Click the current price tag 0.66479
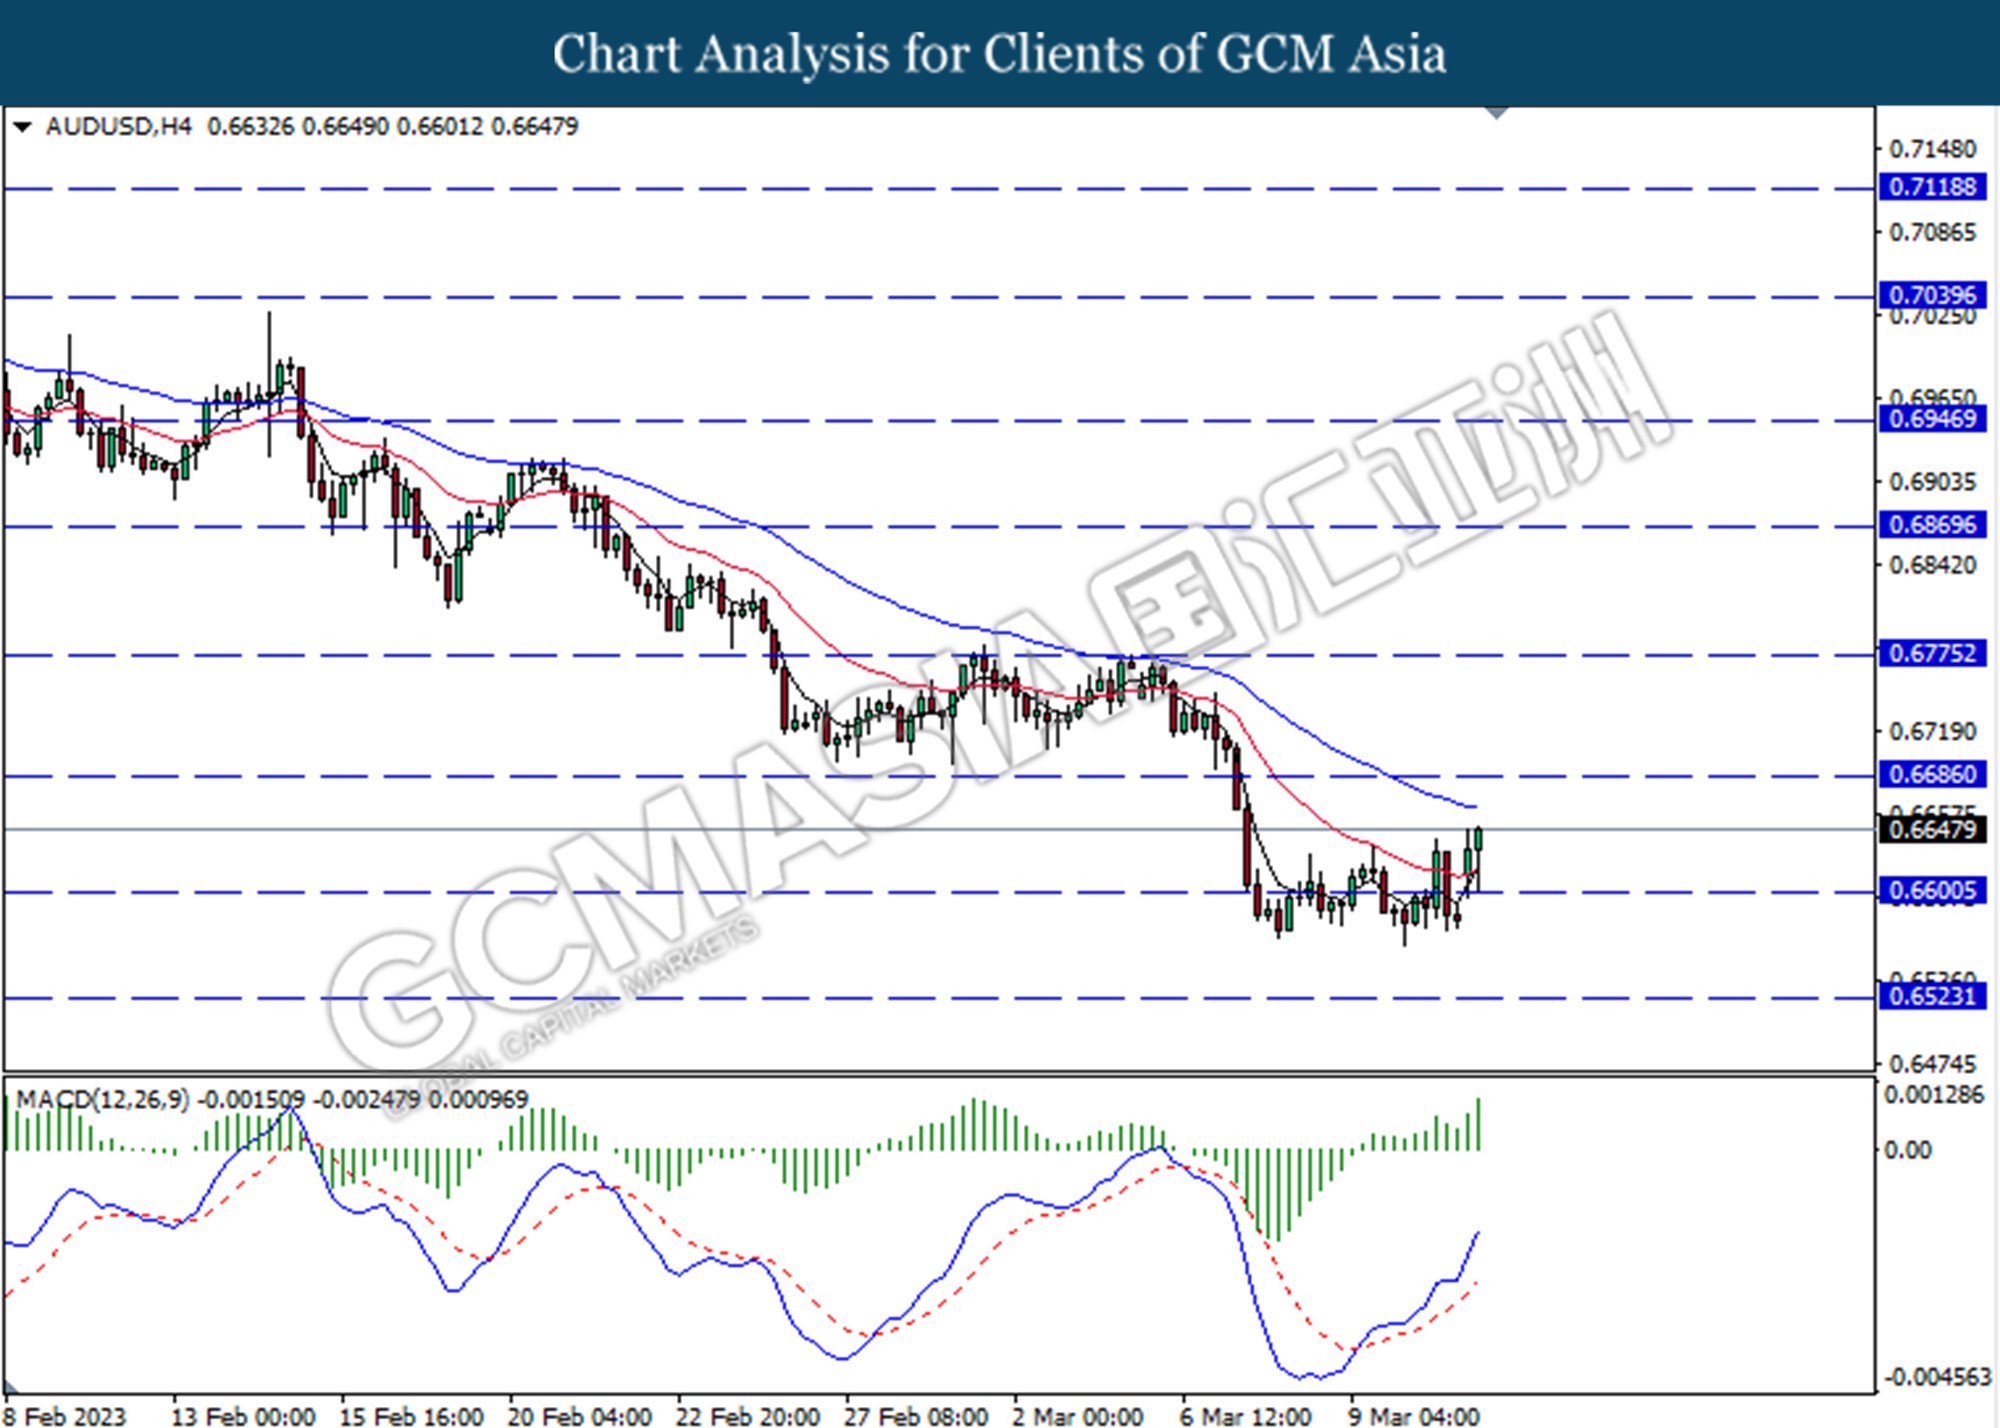 click(1932, 829)
